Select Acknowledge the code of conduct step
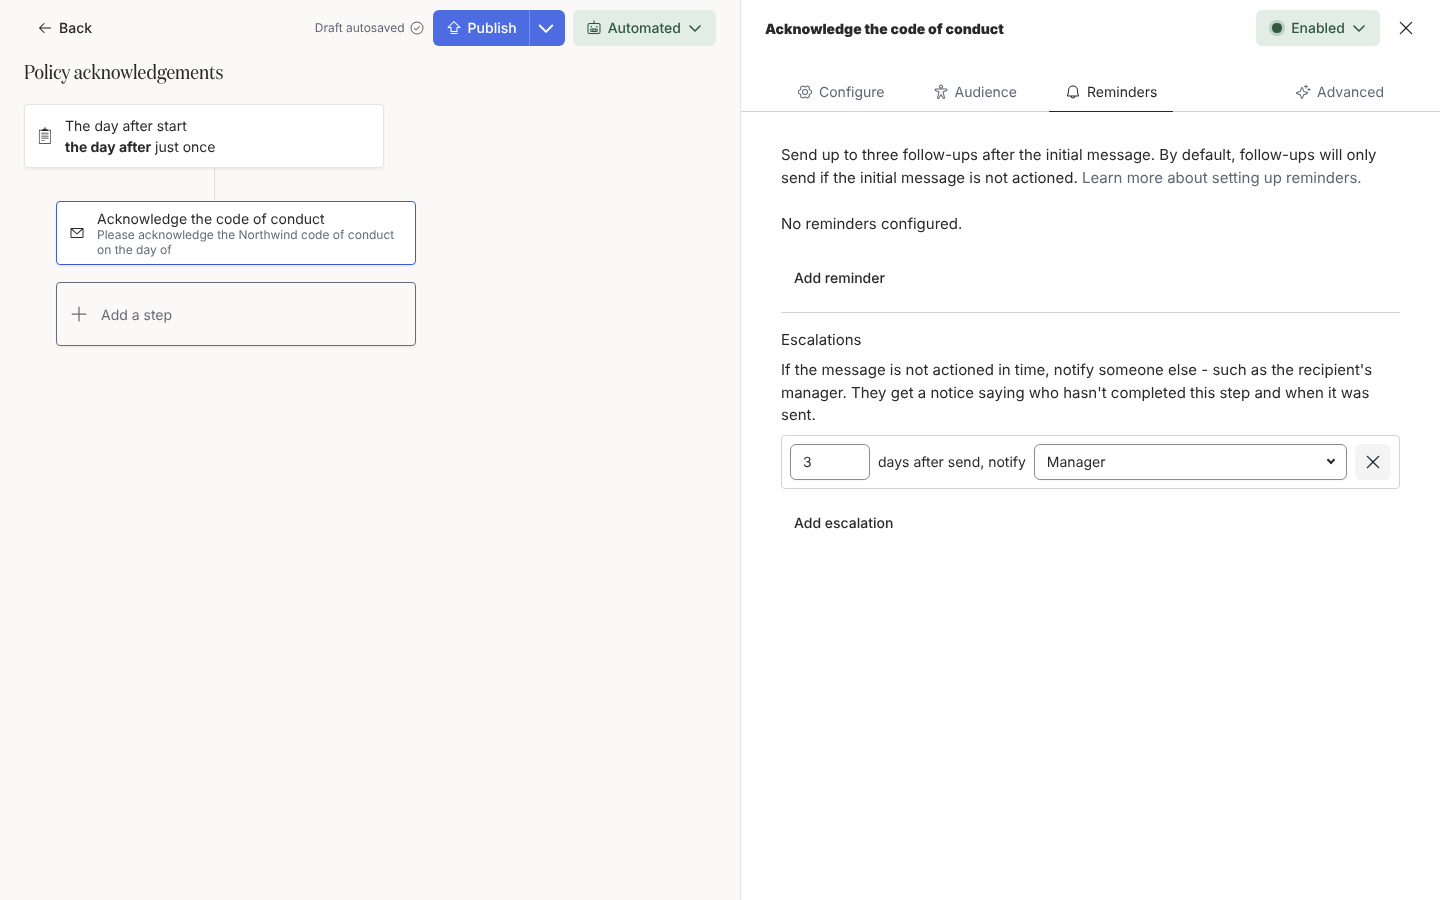This screenshot has width=1440, height=900. point(236,233)
